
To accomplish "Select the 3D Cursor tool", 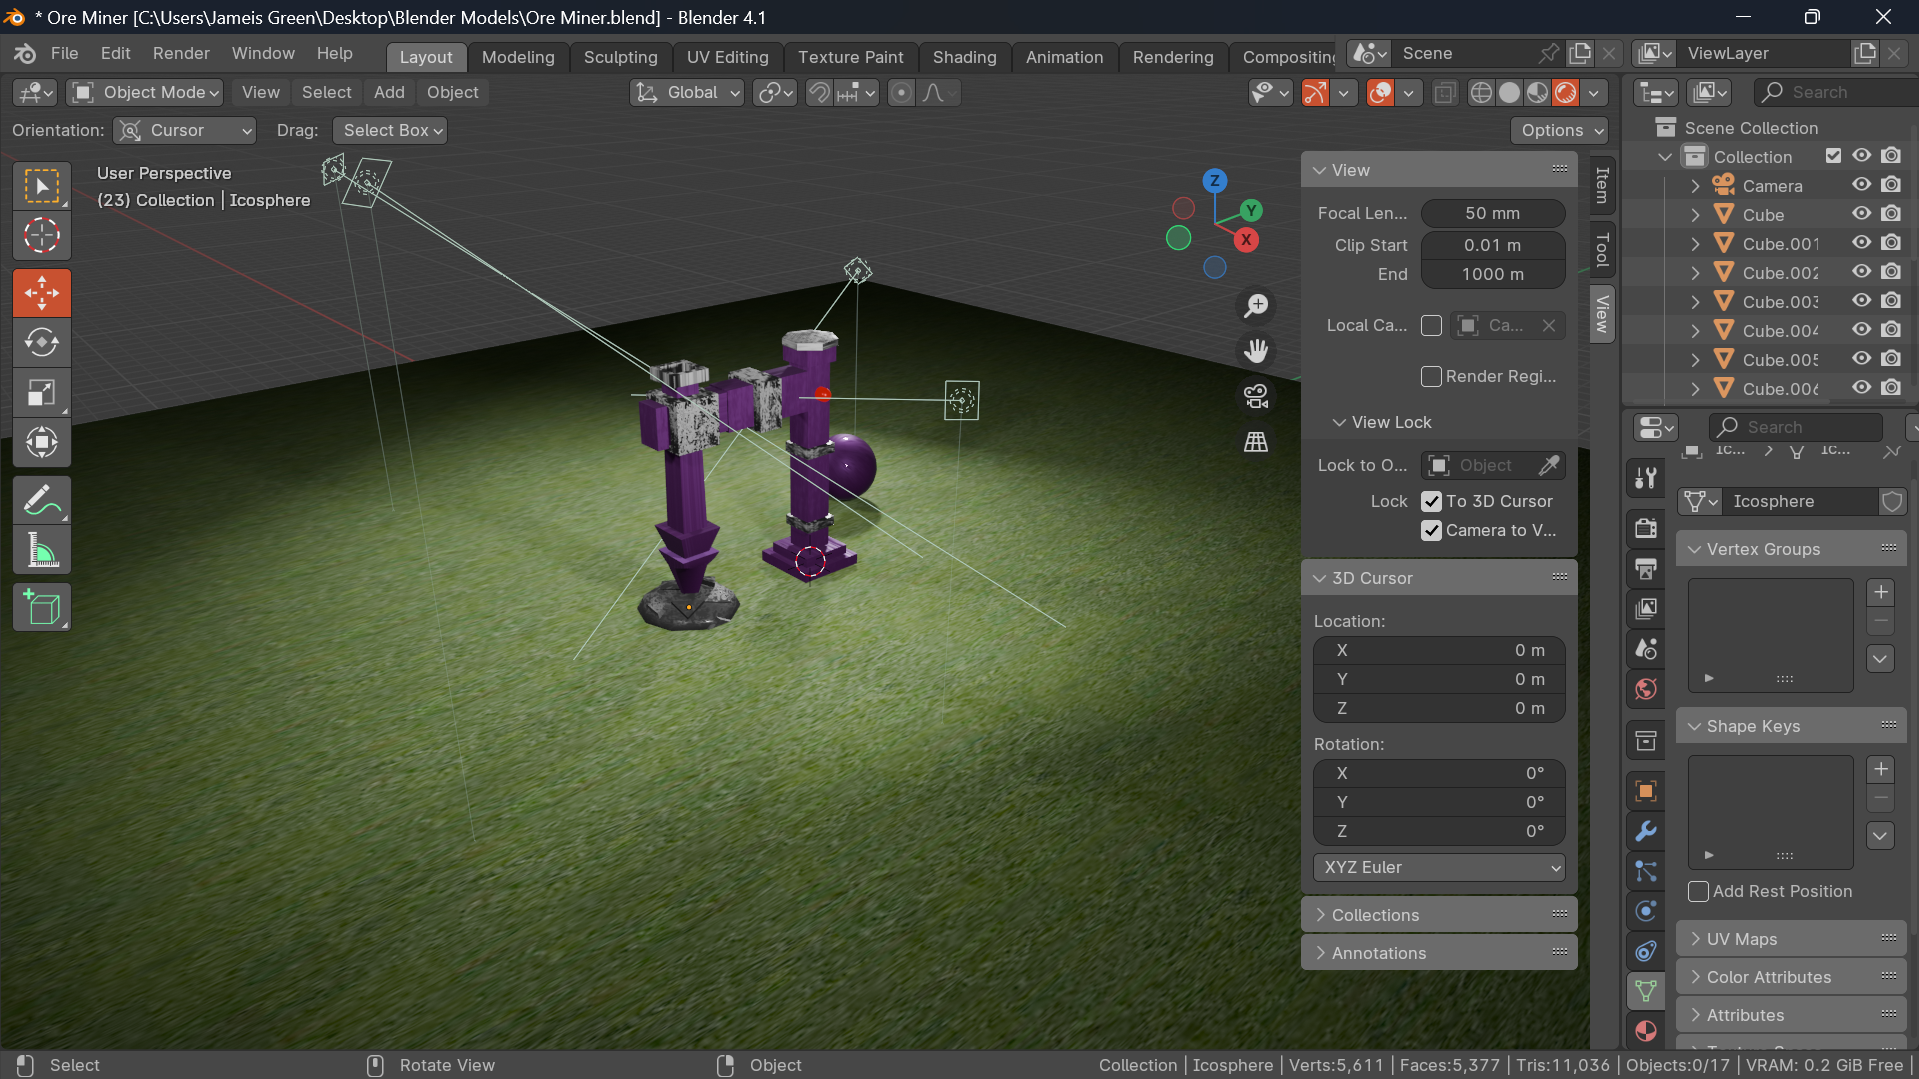I will [42, 236].
